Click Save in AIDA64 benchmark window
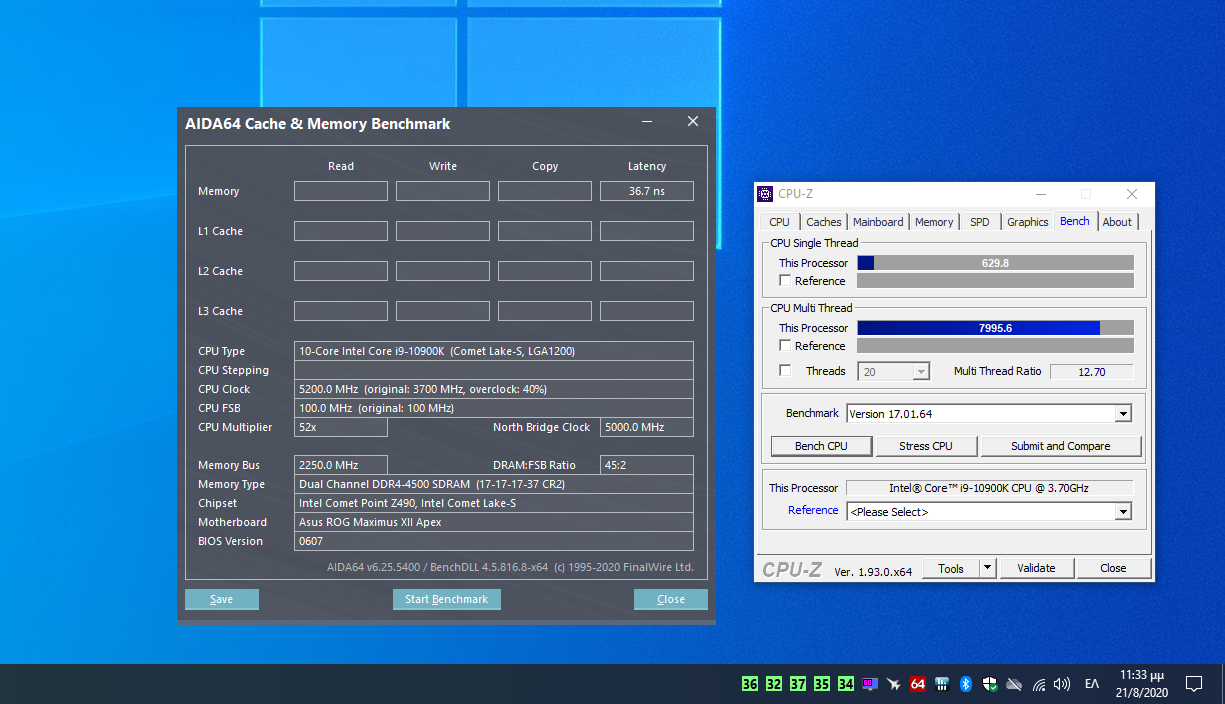 (222, 599)
